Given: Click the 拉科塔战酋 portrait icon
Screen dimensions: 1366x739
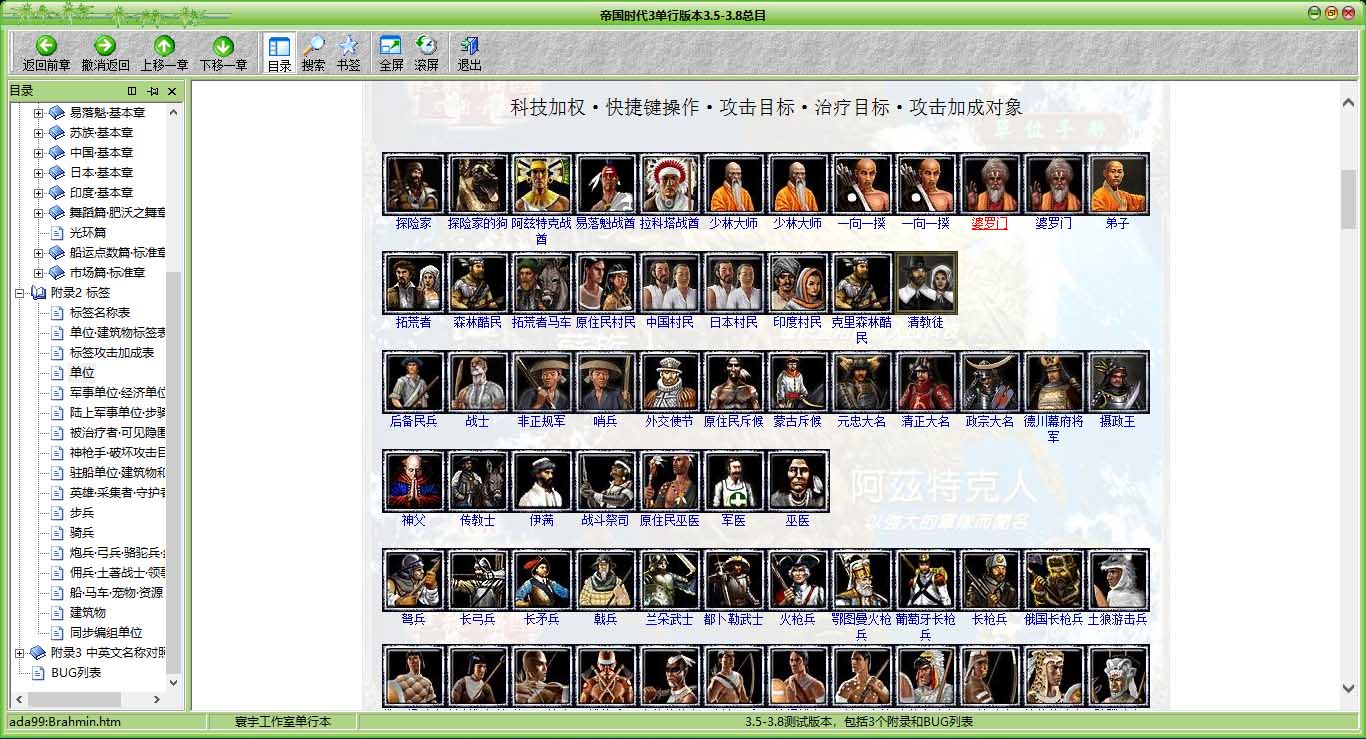Looking at the screenshot, I should [670, 184].
